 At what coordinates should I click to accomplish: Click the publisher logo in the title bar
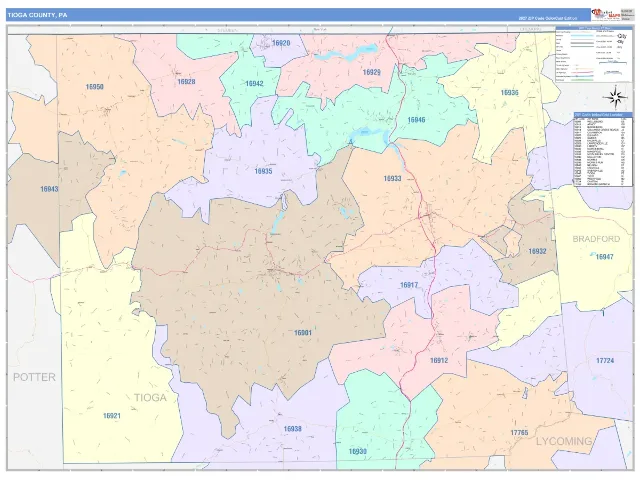point(606,15)
